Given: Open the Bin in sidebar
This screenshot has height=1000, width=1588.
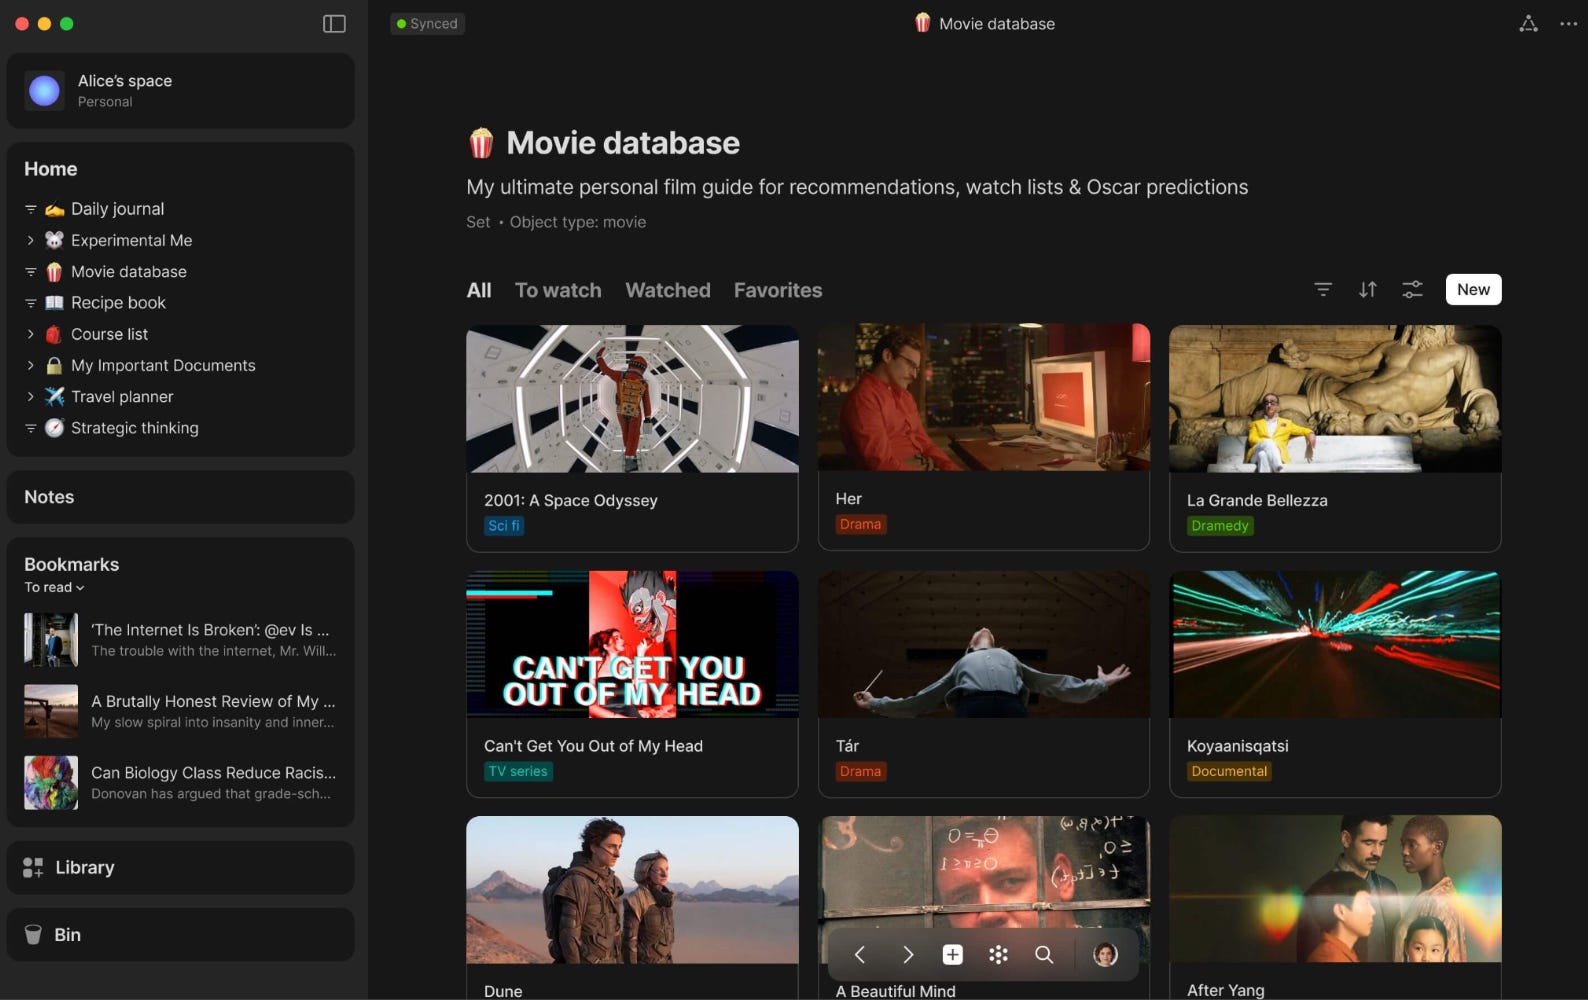Looking at the screenshot, I should [67, 935].
